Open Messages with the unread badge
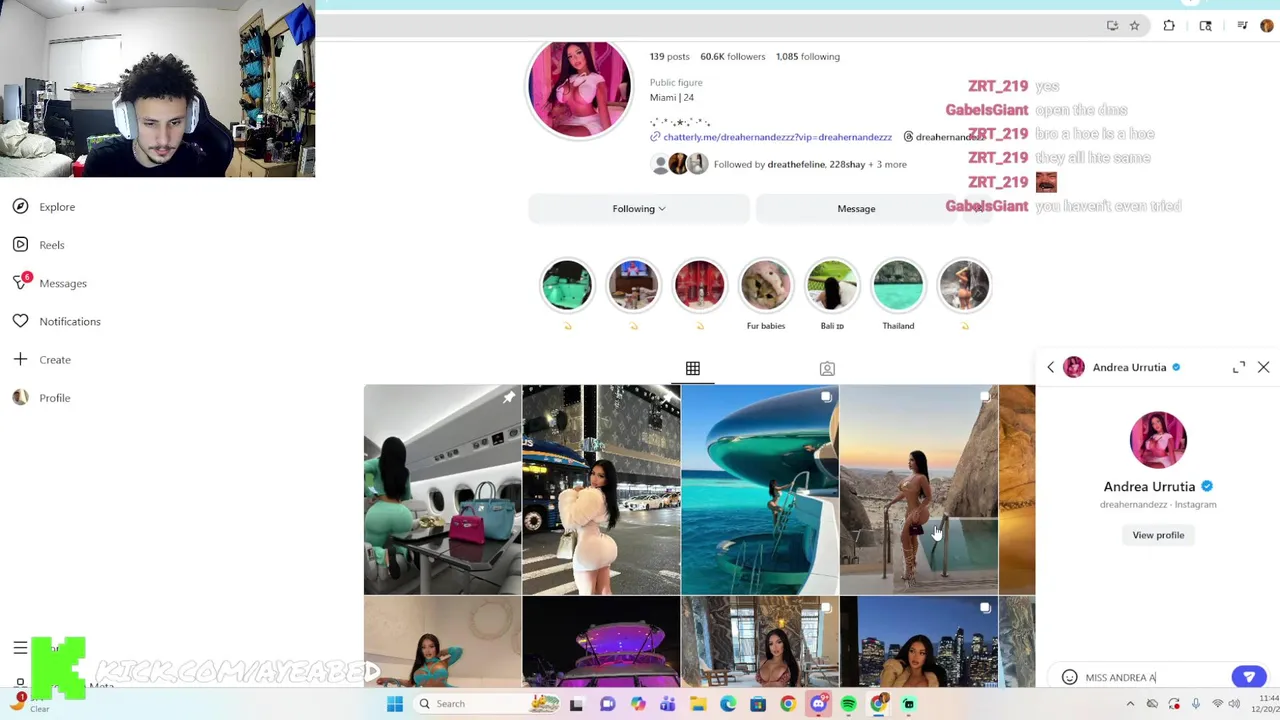 (50, 283)
